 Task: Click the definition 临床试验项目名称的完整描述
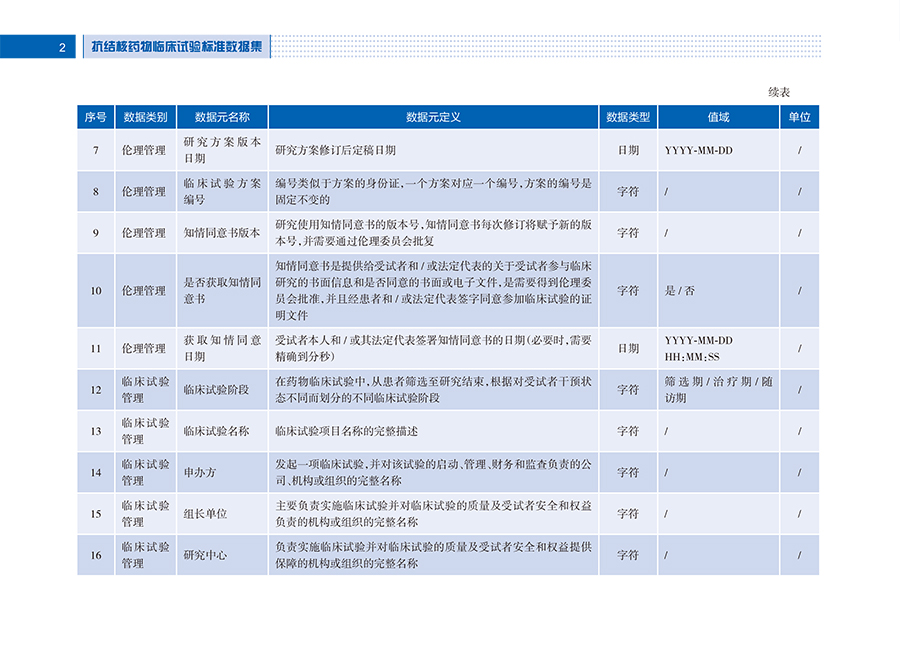tap(346, 431)
